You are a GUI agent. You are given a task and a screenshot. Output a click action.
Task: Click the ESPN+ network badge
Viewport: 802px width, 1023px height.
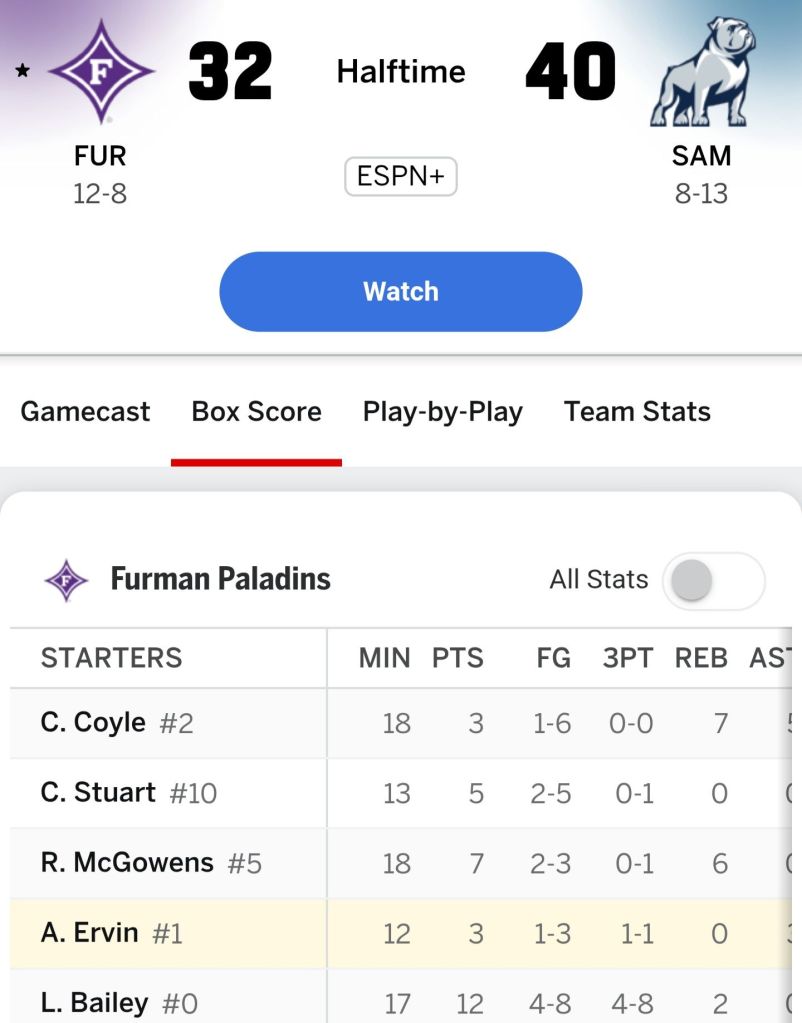pos(401,178)
